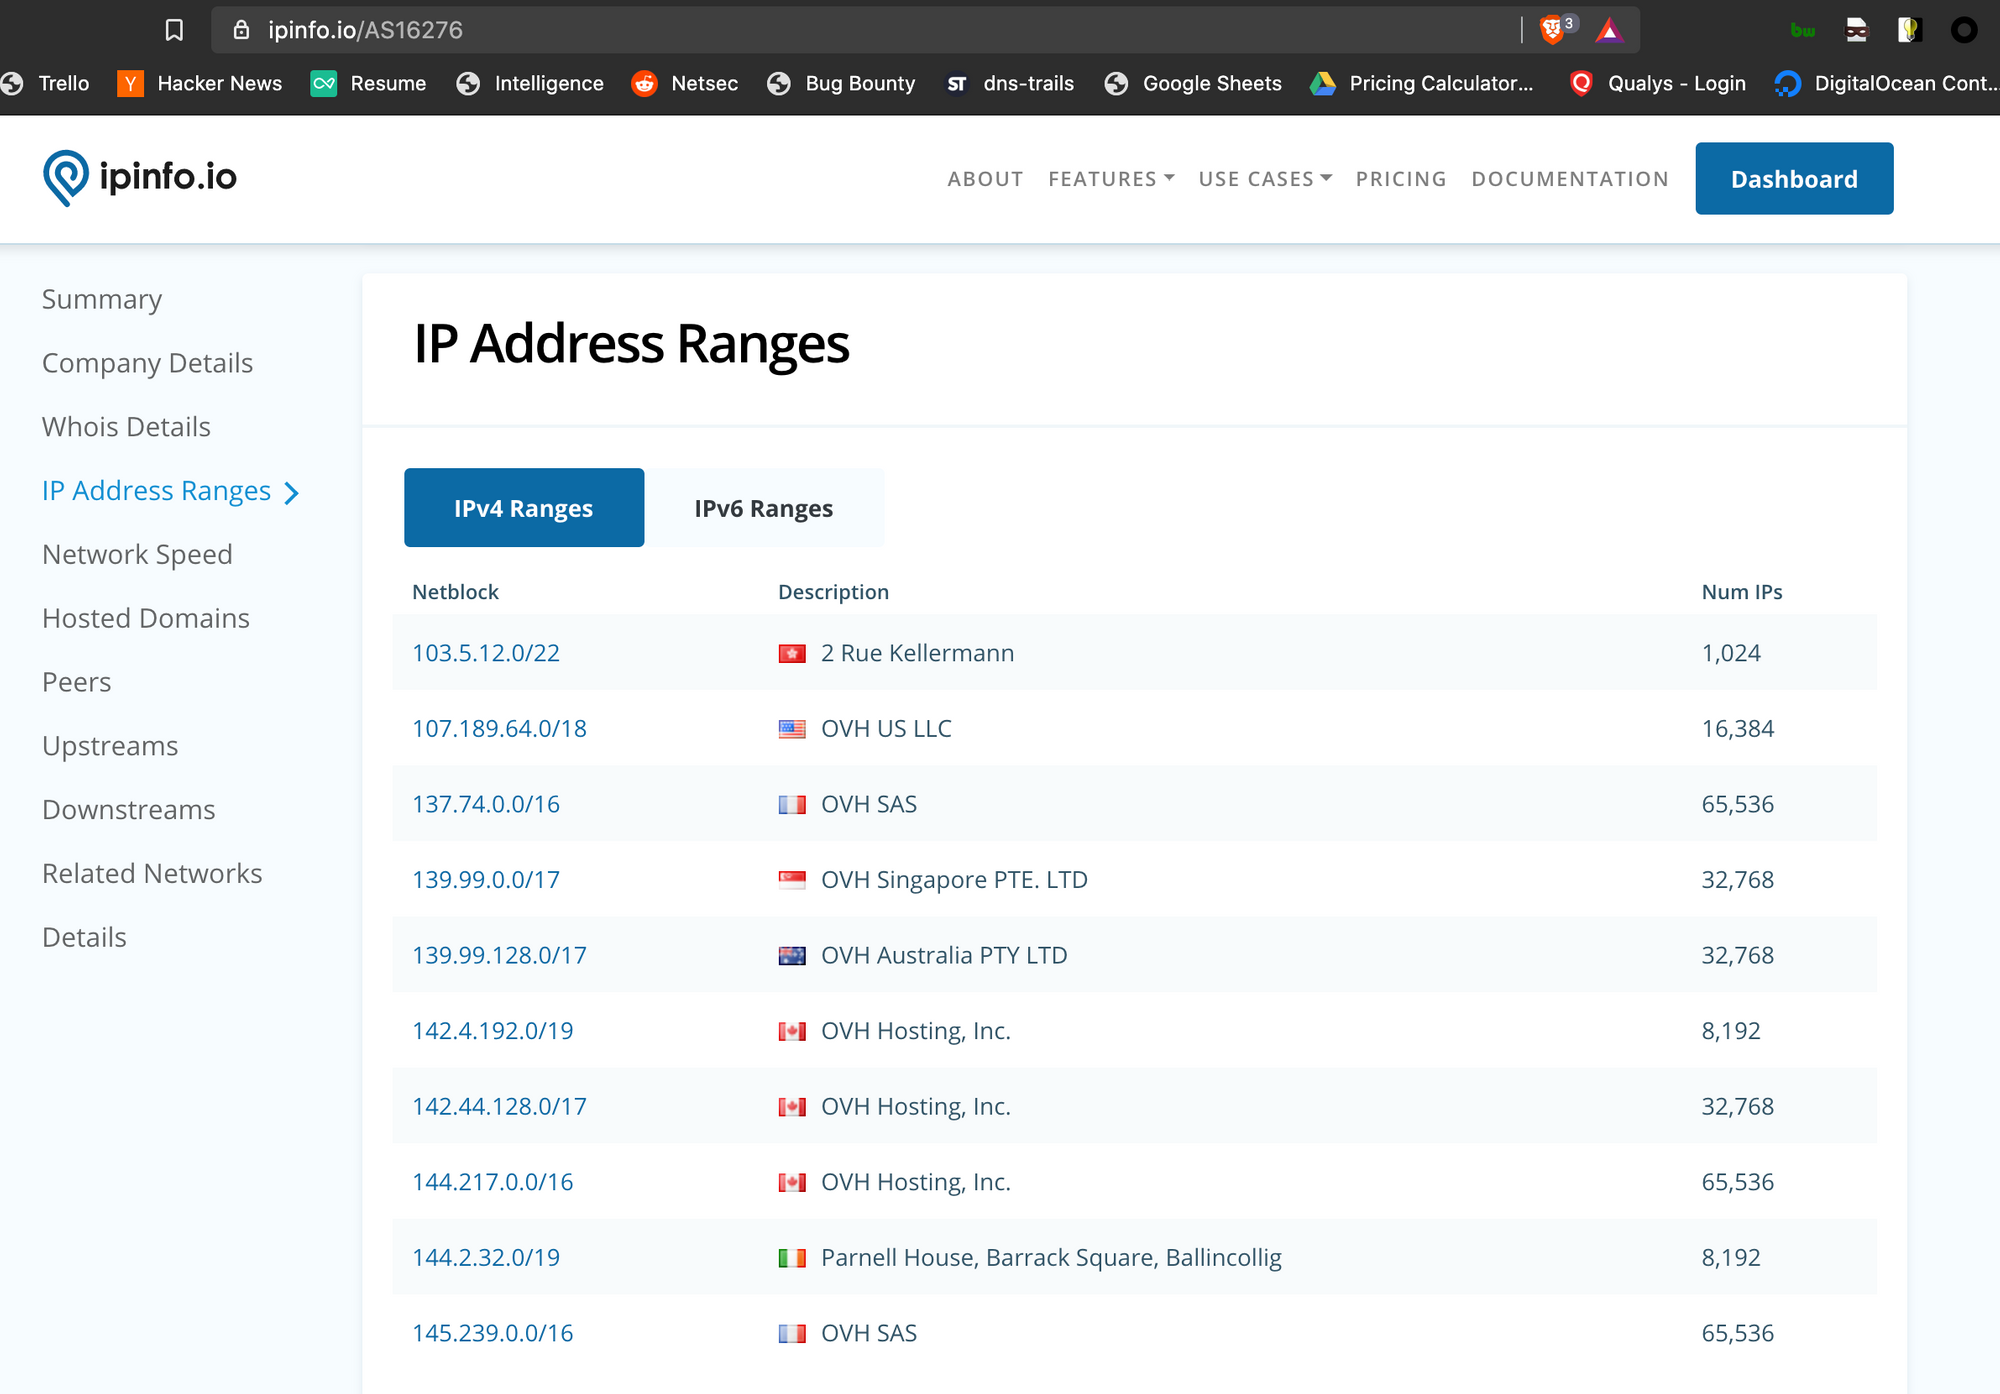
Task: Click the black circle extension icon
Action: pyautogui.click(x=1964, y=30)
